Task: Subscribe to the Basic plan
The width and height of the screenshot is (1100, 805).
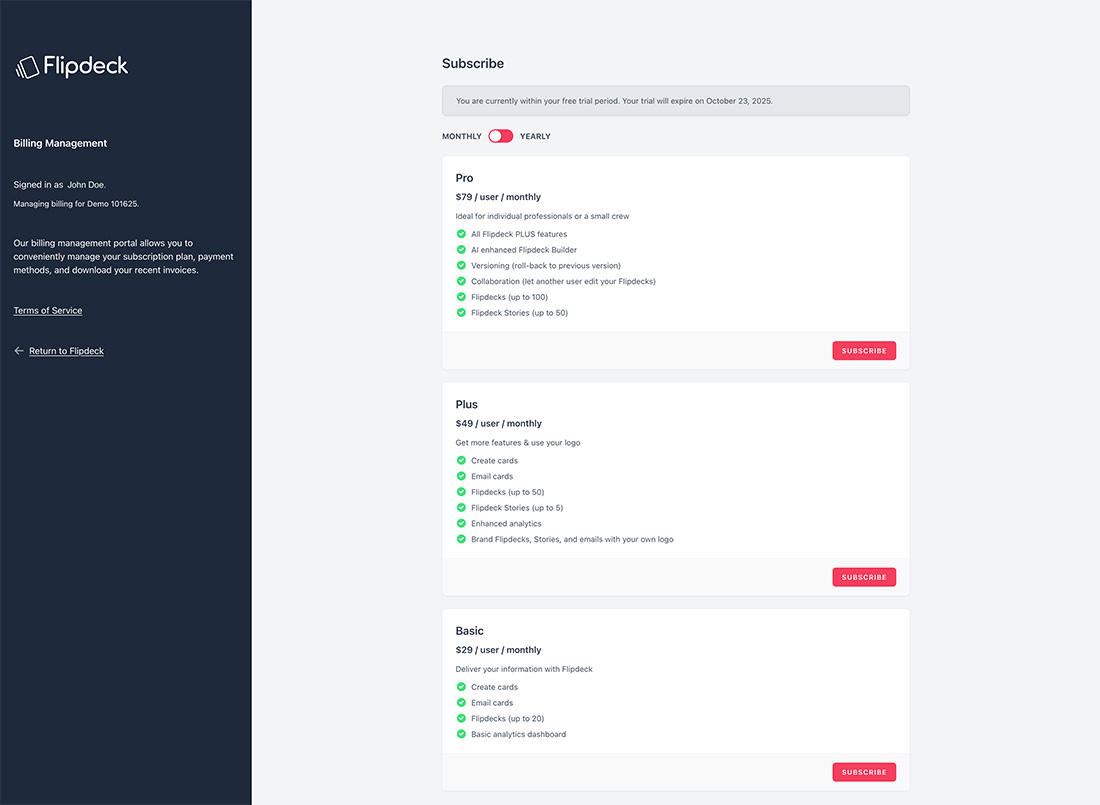Action: click(863, 771)
